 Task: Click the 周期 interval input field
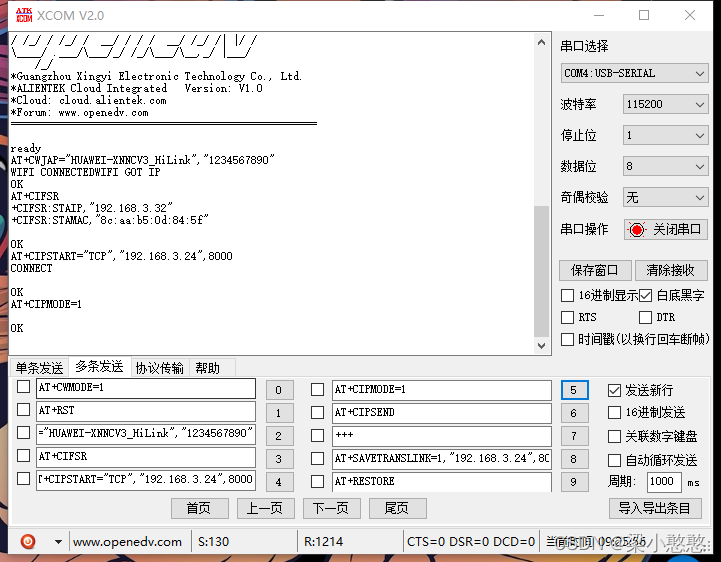click(x=665, y=482)
